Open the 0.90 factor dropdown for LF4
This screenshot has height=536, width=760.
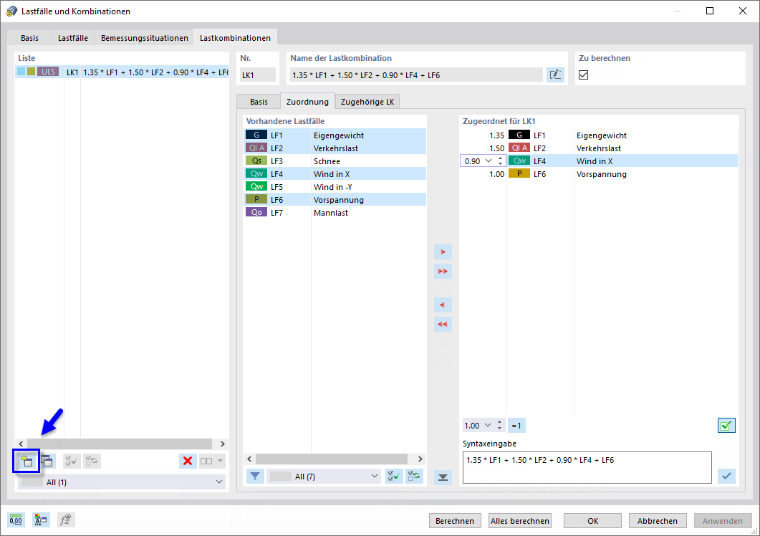489,160
